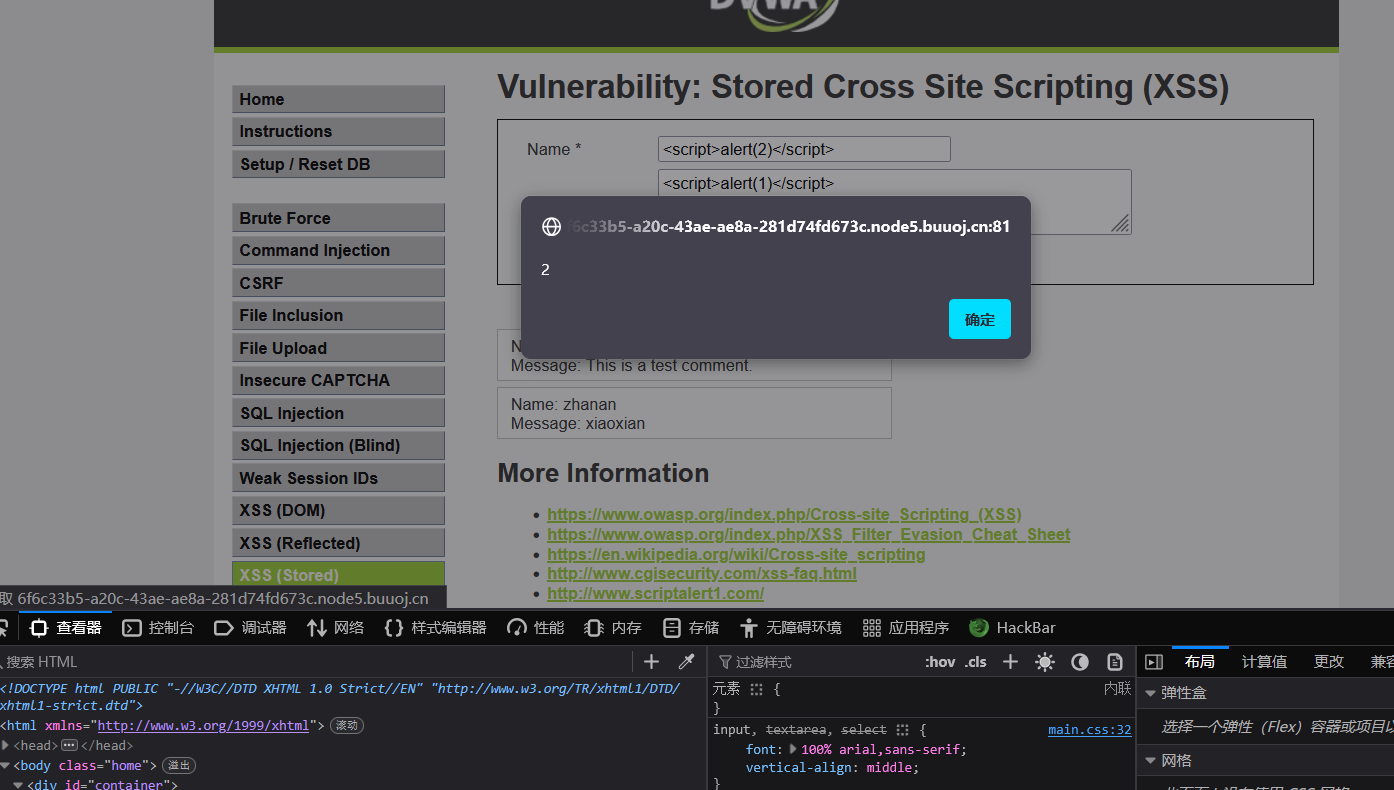
Task: Open the 样式编辑器 style editor tab
Action: pyautogui.click(x=435, y=628)
